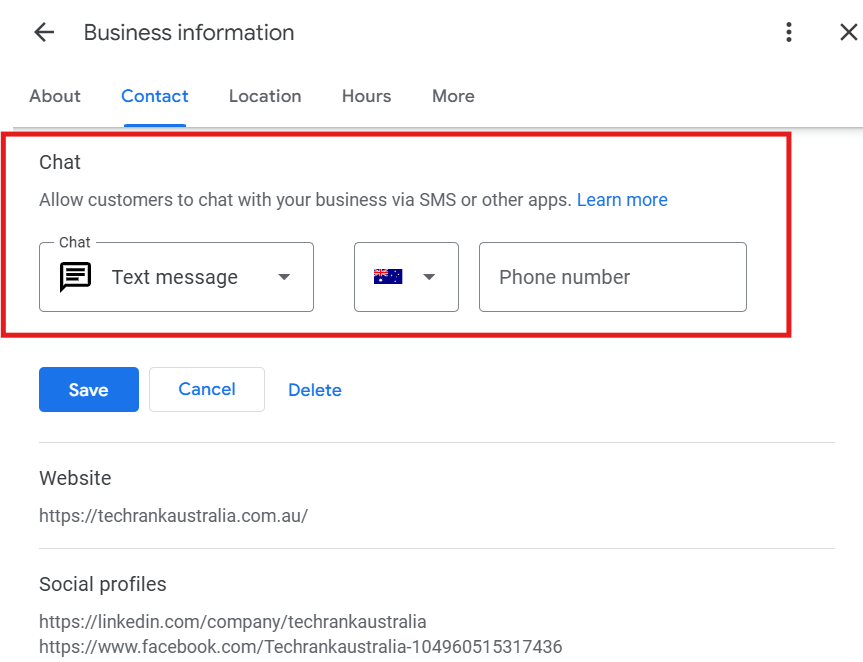This screenshot has height=662, width=863.
Task: Select the Contact tab
Action: (x=155, y=96)
